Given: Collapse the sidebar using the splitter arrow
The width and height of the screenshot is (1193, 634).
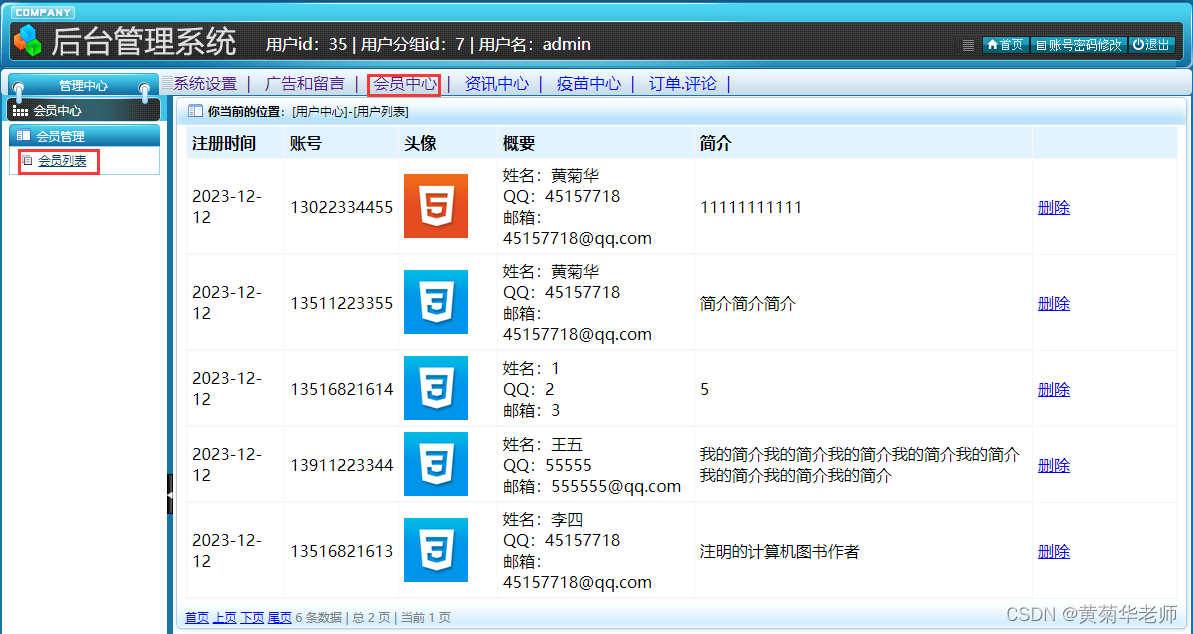Looking at the screenshot, I should [170, 494].
